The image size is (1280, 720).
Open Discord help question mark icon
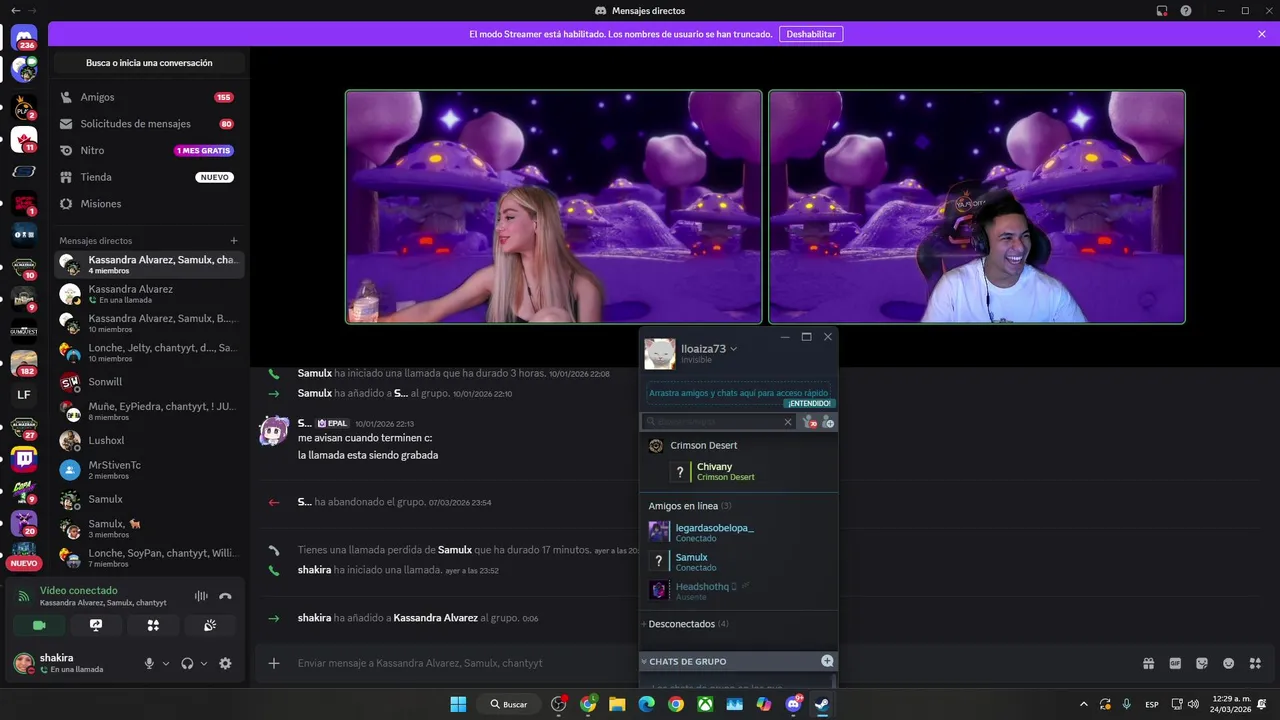[1186, 10]
